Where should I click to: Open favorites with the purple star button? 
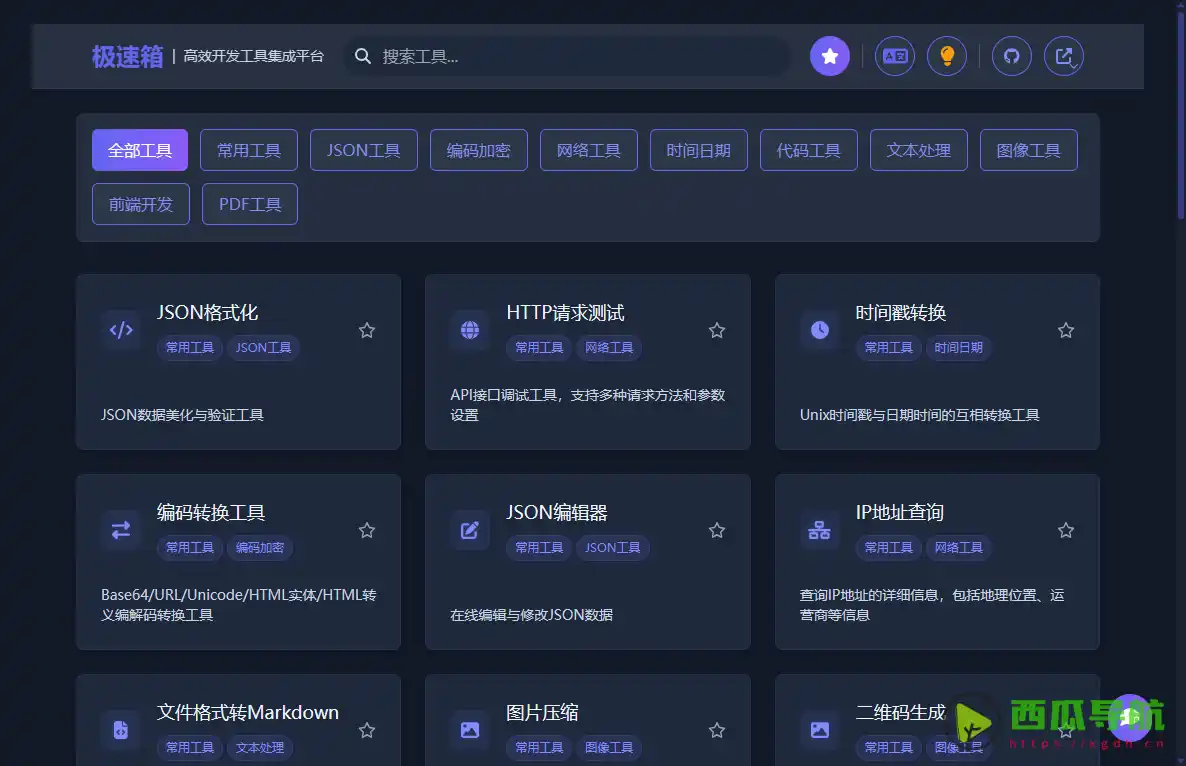830,56
